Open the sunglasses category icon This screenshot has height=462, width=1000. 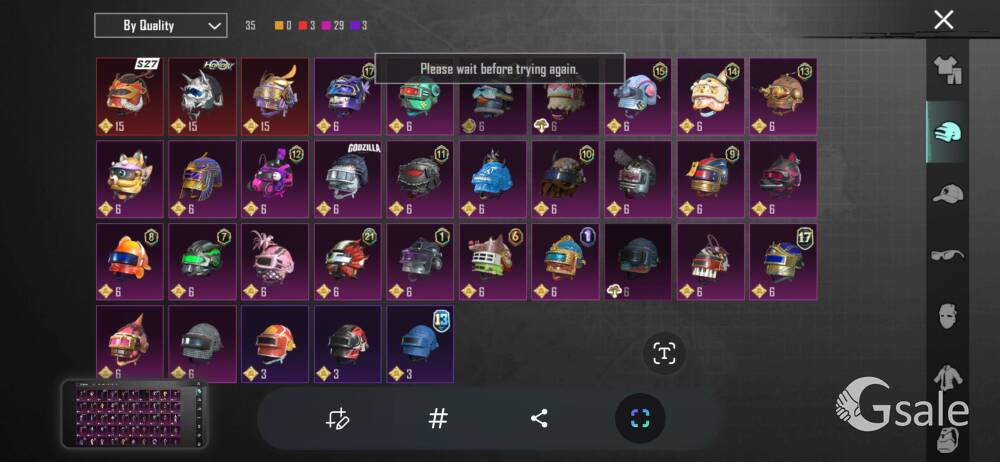[948, 255]
